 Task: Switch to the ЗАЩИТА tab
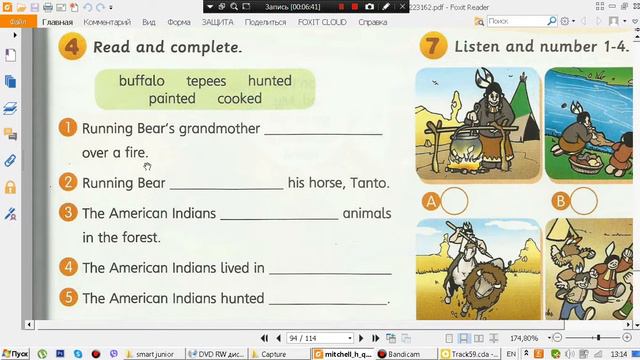tap(218, 22)
